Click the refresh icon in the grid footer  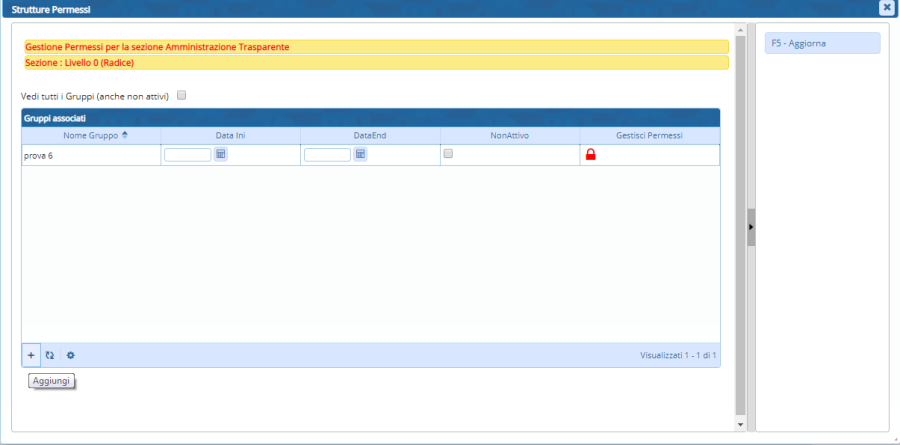[x=49, y=355]
